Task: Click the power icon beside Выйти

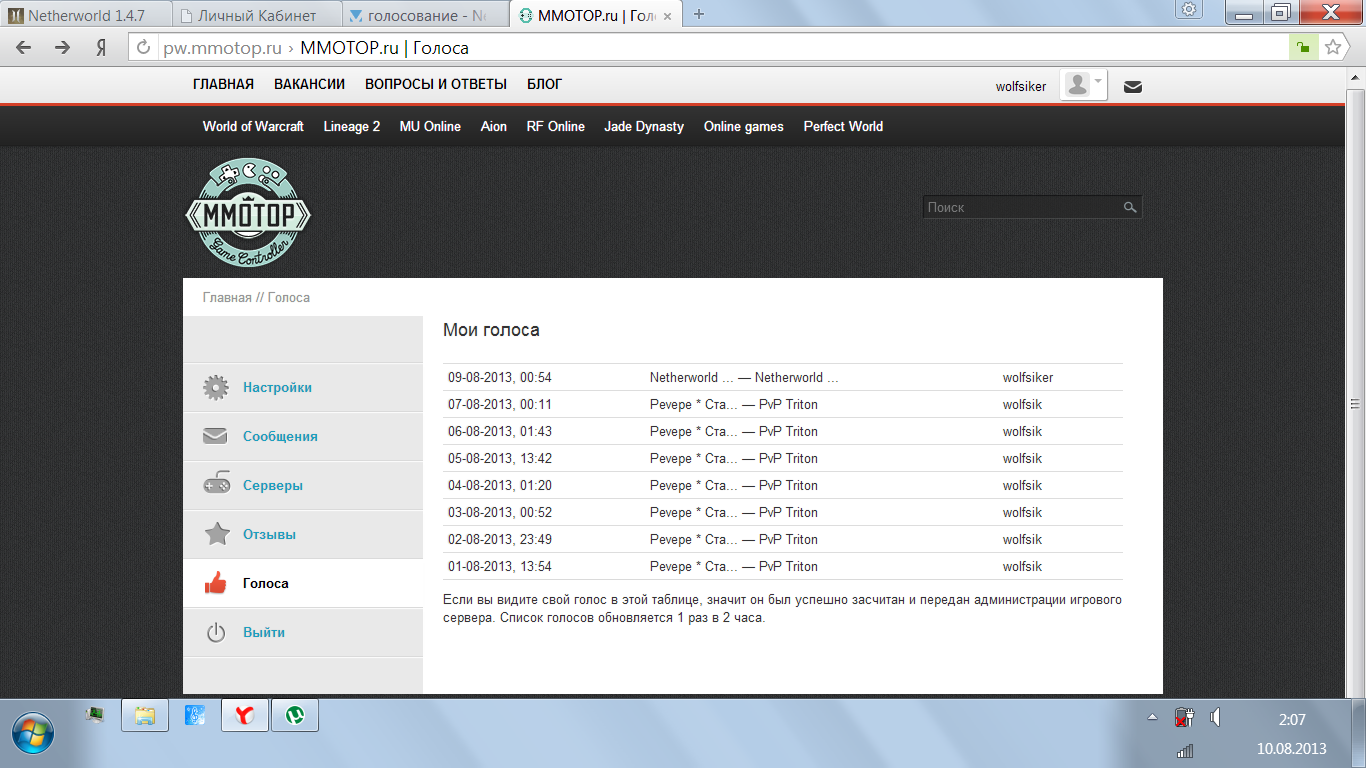Action: [x=216, y=632]
